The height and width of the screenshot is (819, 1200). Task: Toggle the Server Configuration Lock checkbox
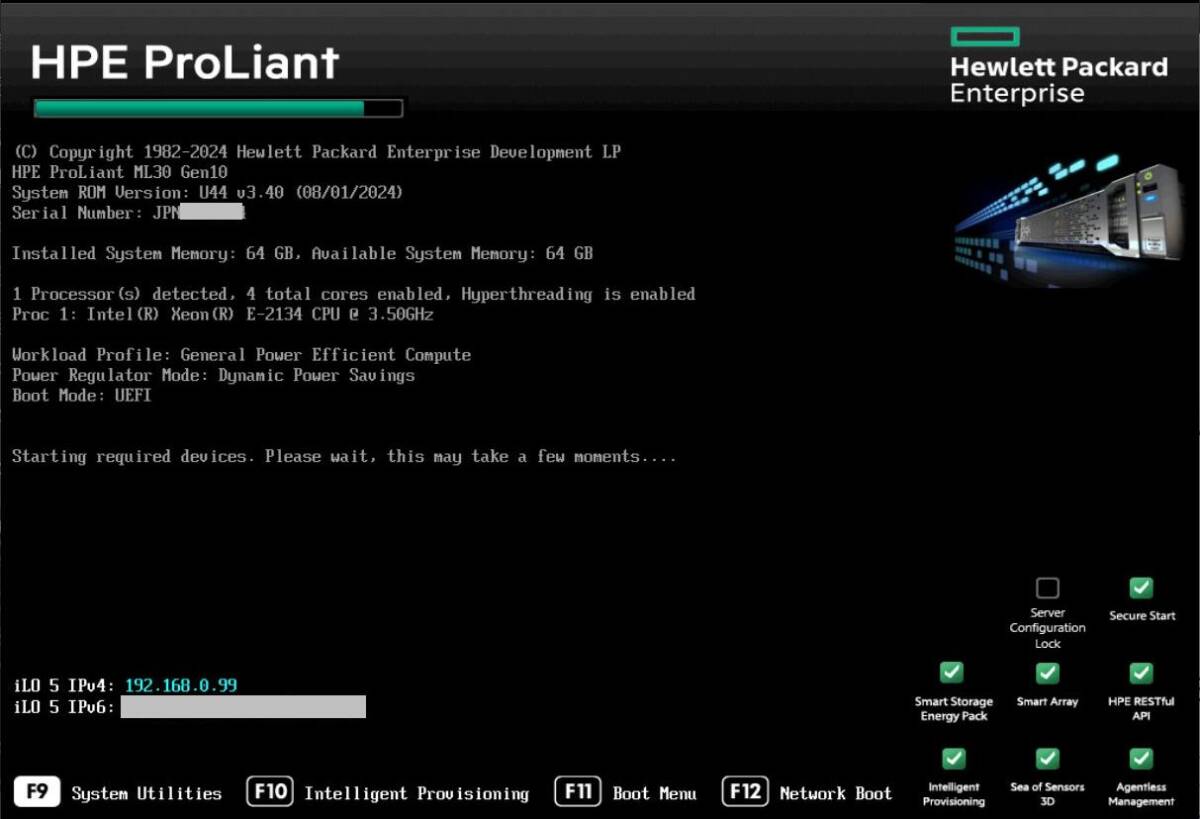point(1047,587)
